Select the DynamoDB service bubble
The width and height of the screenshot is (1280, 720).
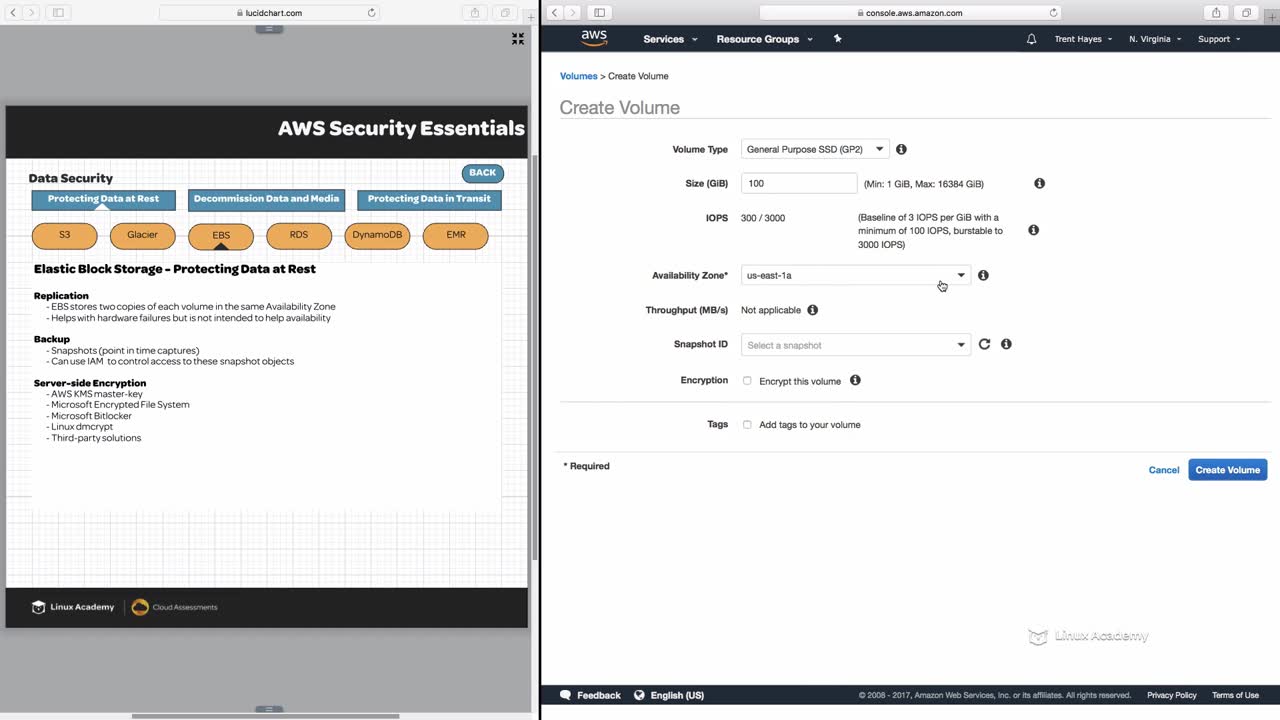coord(377,235)
